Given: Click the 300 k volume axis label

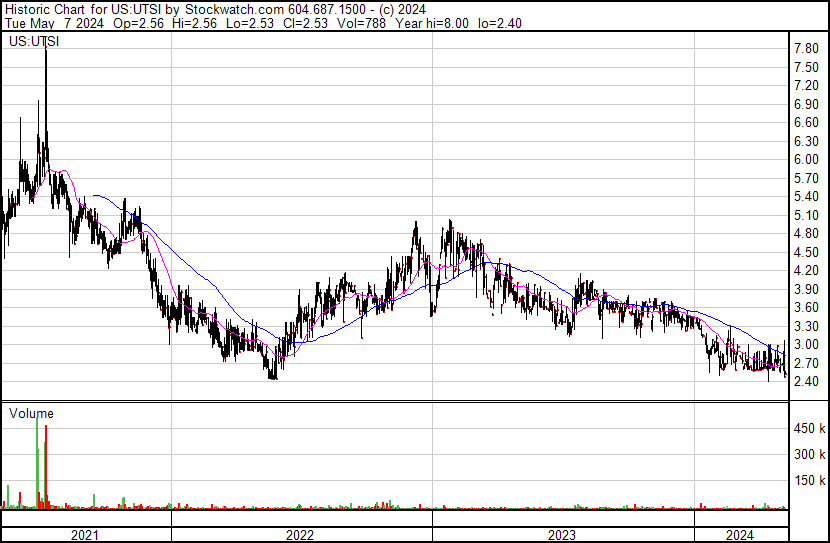Looking at the screenshot, I should pos(809,455).
